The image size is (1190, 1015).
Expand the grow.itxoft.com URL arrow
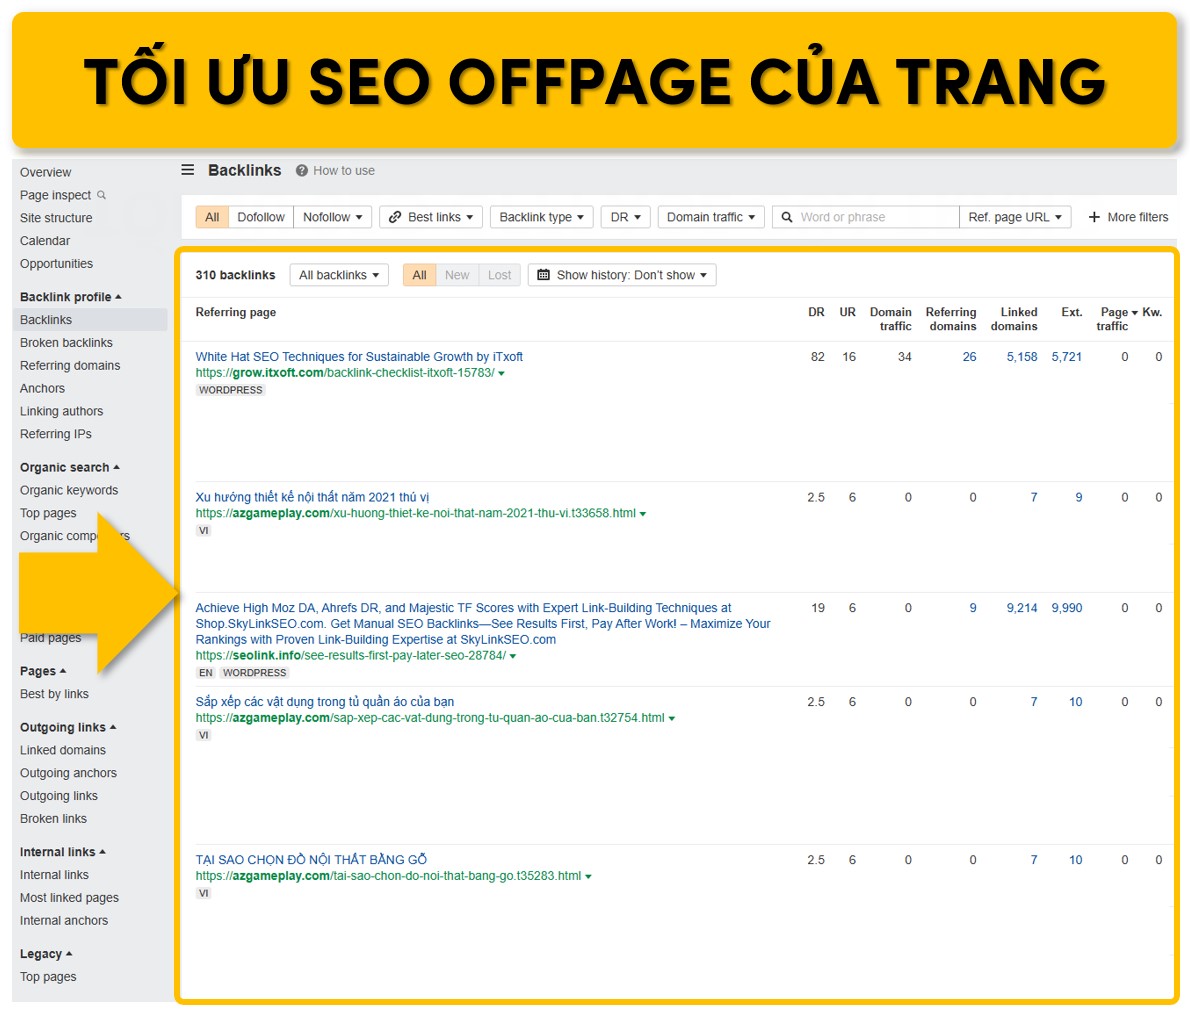pyautogui.click(x=501, y=374)
